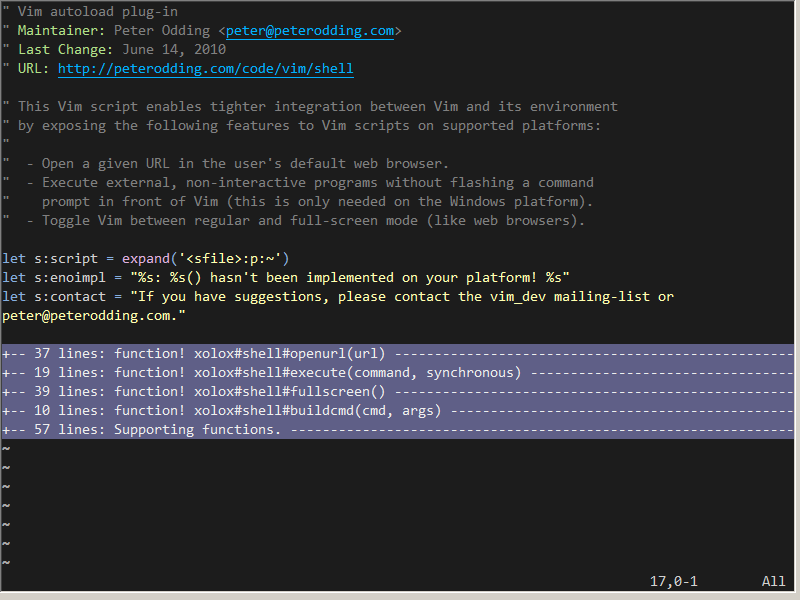Open the peter@peterodding.com email link
The width and height of the screenshot is (800, 600).
click(310, 31)
